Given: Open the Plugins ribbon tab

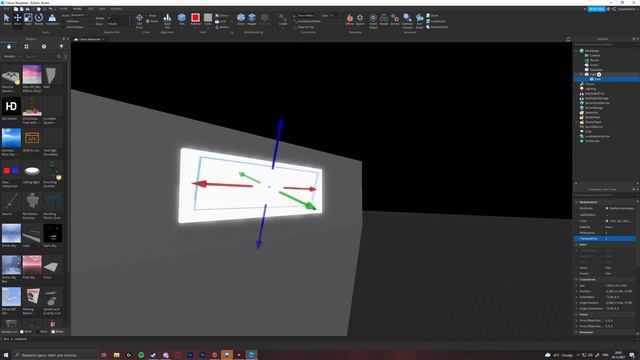Looking at the screenshot, I should click(116, 9).
